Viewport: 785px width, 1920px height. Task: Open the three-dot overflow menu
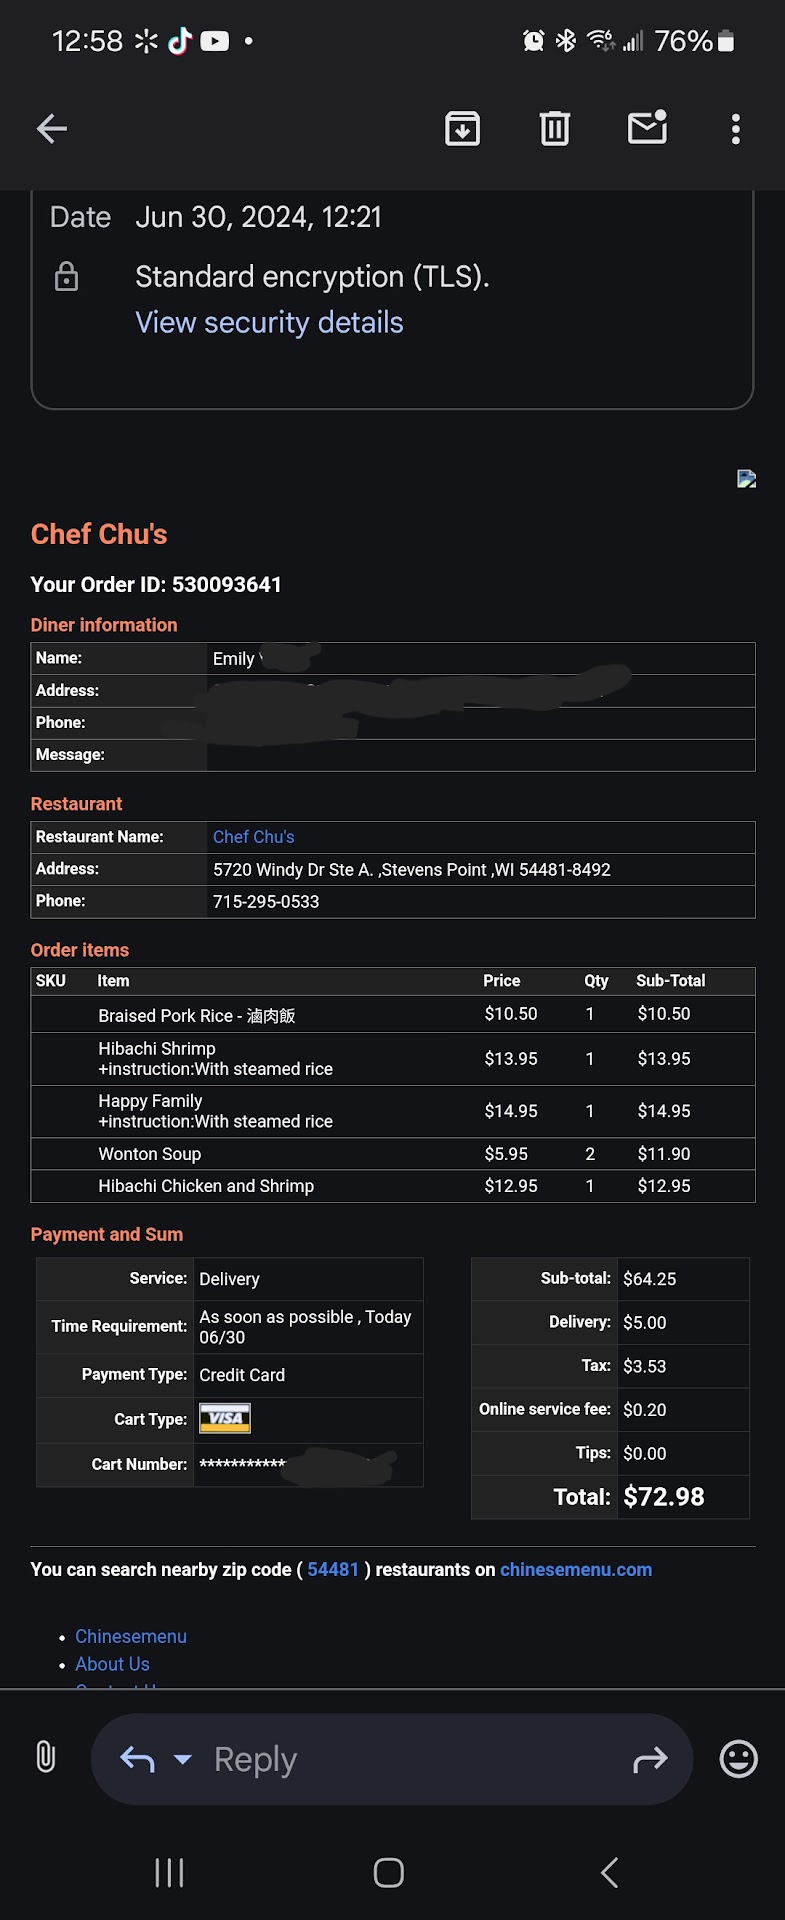point(736,128)
